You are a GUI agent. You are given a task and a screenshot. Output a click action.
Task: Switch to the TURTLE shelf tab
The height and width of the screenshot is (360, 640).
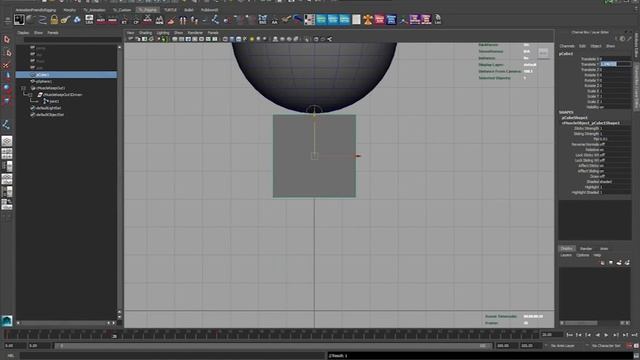pos(170,10)
